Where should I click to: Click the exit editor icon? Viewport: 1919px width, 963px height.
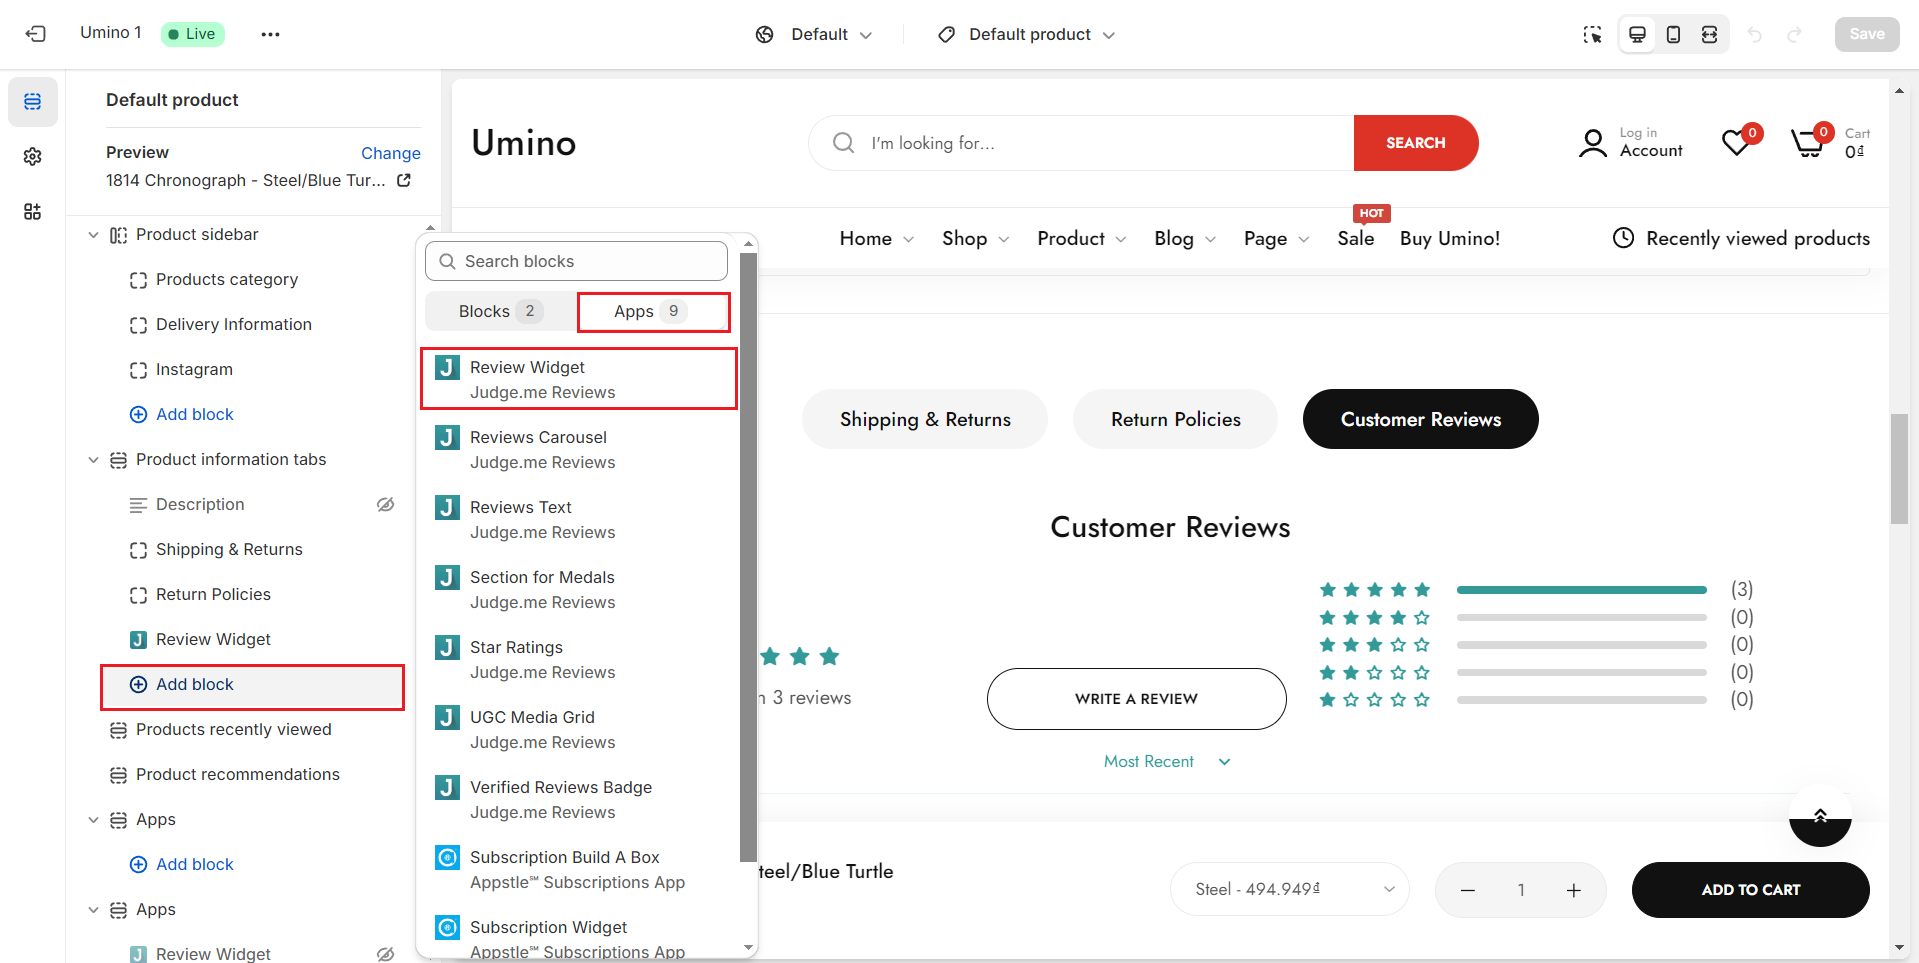(x=36, y=34)
